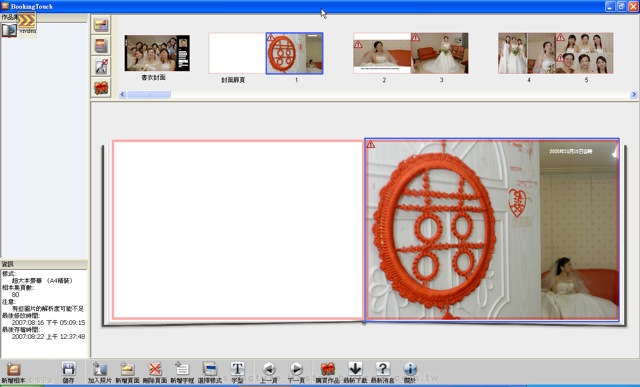Select page 3 wedding gown thumbnail

tap(440, 53)
